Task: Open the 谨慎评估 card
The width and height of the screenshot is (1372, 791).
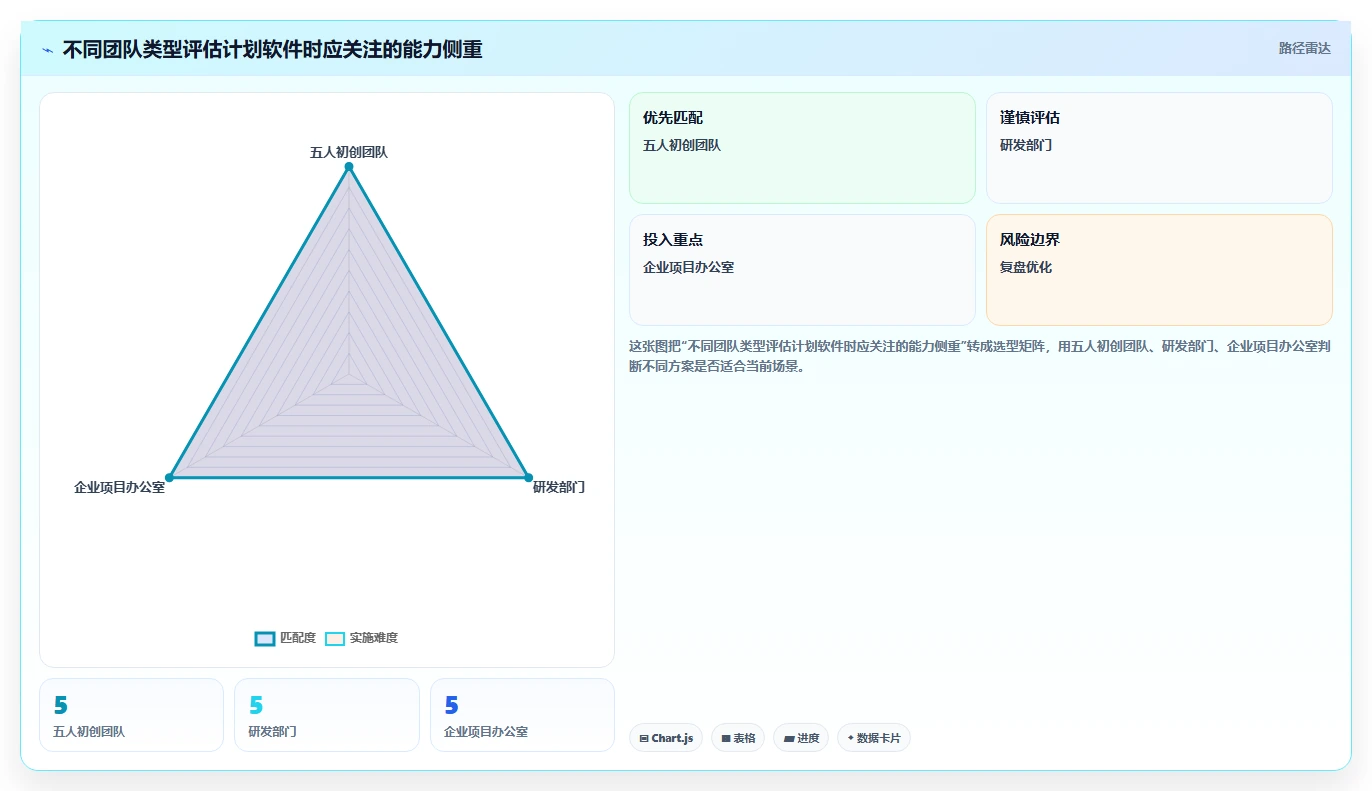Action: [1159, 148]
